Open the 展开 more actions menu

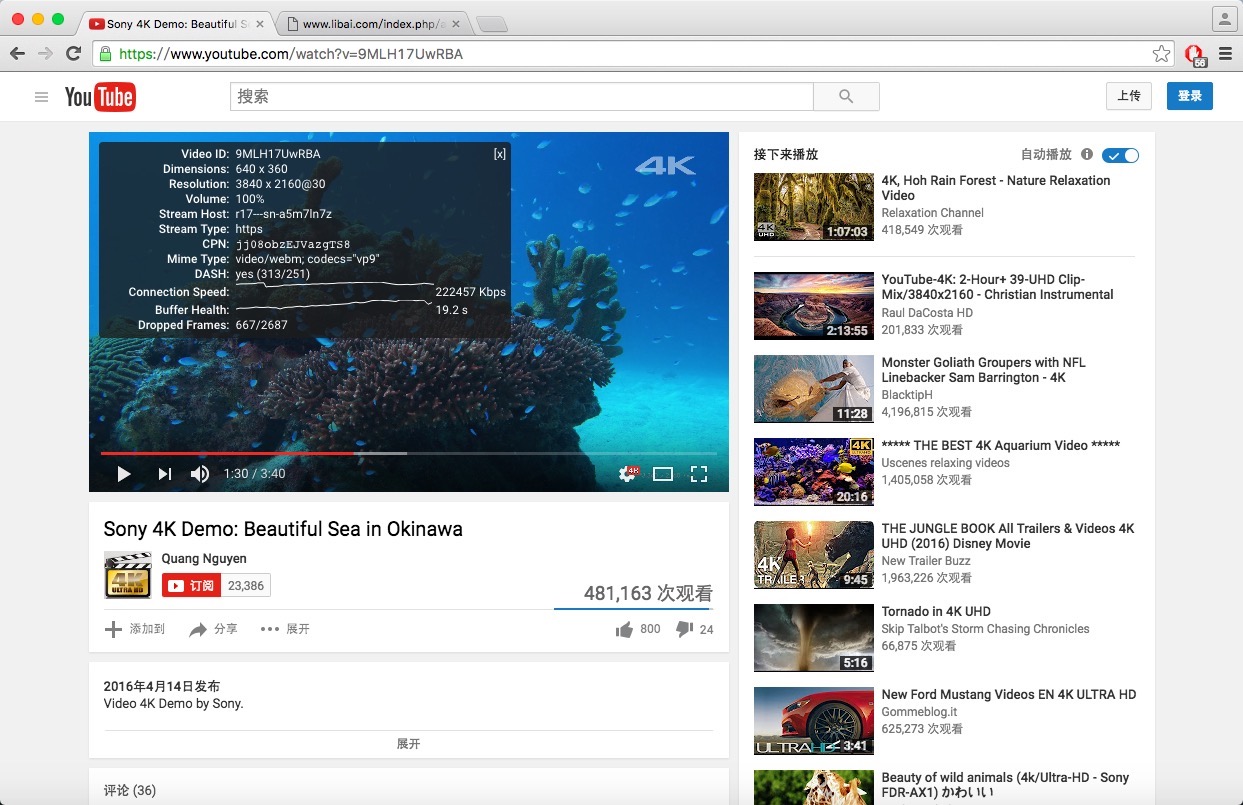tap(285, 629)
